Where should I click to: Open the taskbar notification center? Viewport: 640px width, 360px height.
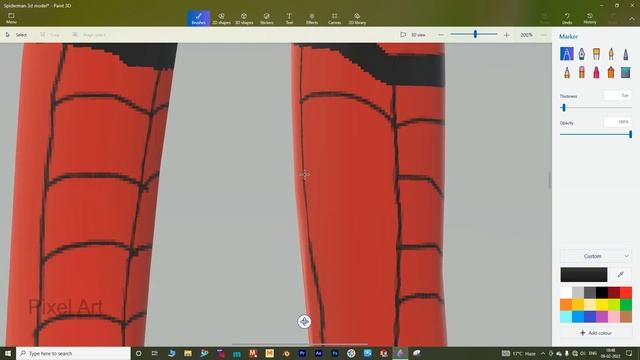pos(629,353)
